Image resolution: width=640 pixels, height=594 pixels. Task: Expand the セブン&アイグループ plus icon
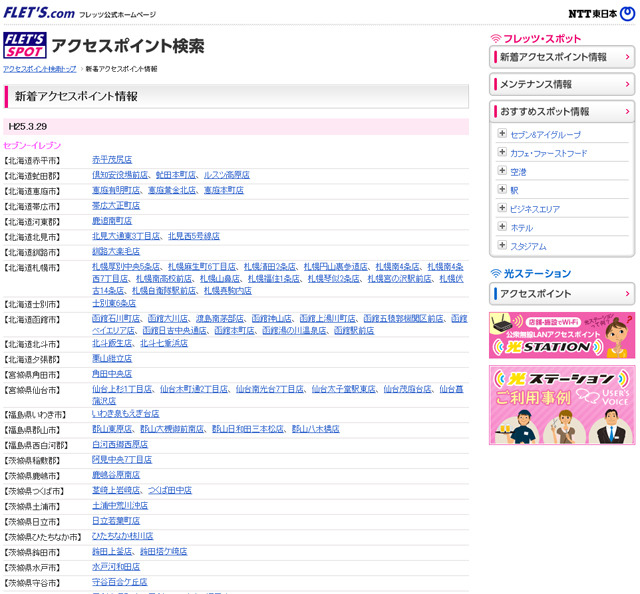(502, 133)
